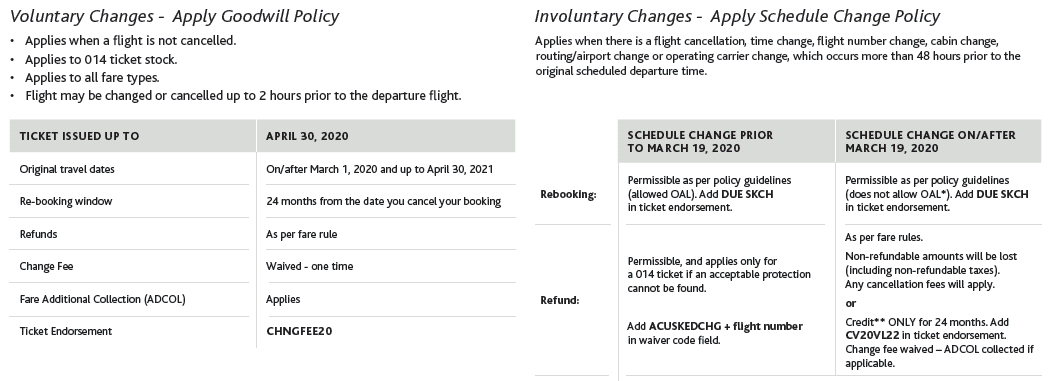Click the Re-booking window row label
Viewport: 1050px width, 381px height.
click(66, 202)
